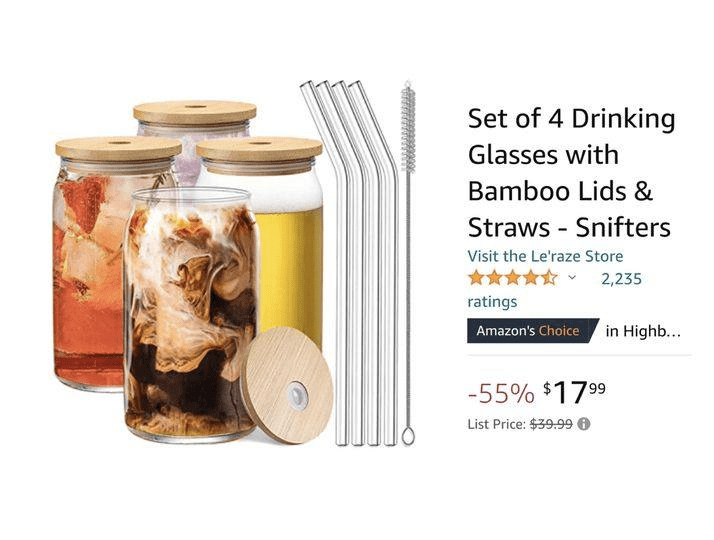This screenshot has height=540, width=714.
Task: Visit the Le'raze Store link
Action: pos(545,256)
